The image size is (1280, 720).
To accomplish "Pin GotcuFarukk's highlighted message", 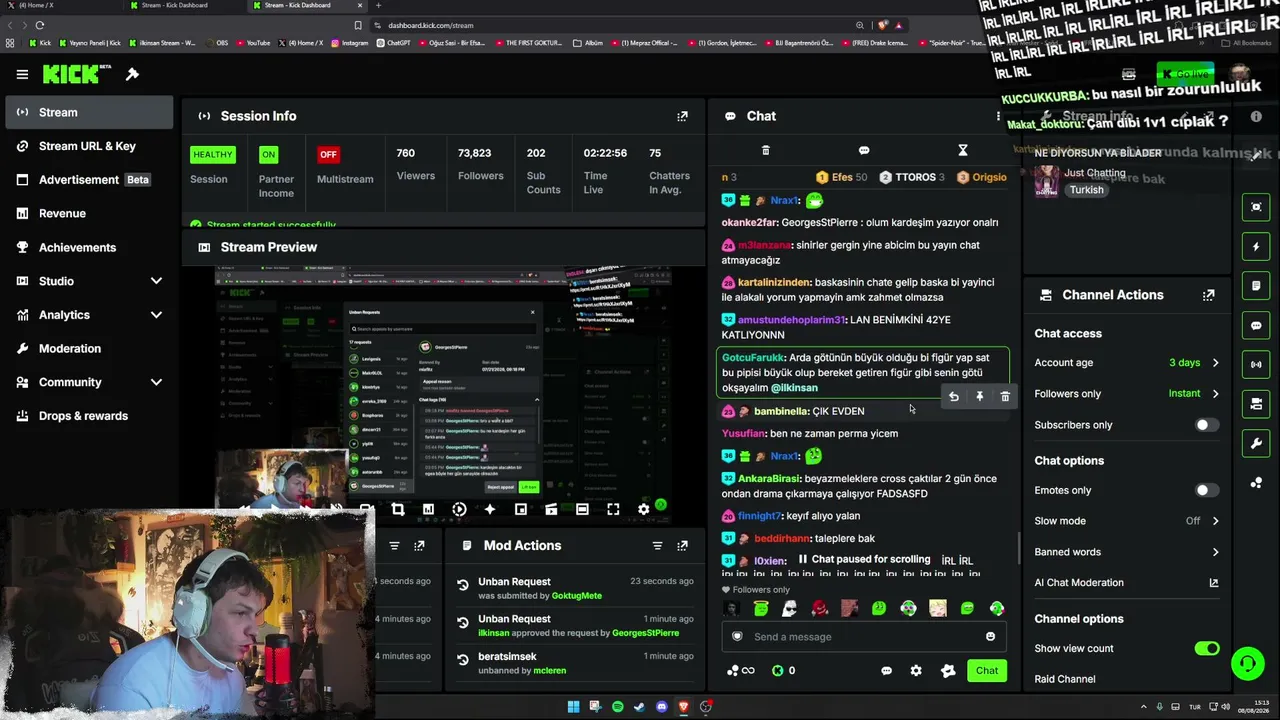I will tap(979, 397).
